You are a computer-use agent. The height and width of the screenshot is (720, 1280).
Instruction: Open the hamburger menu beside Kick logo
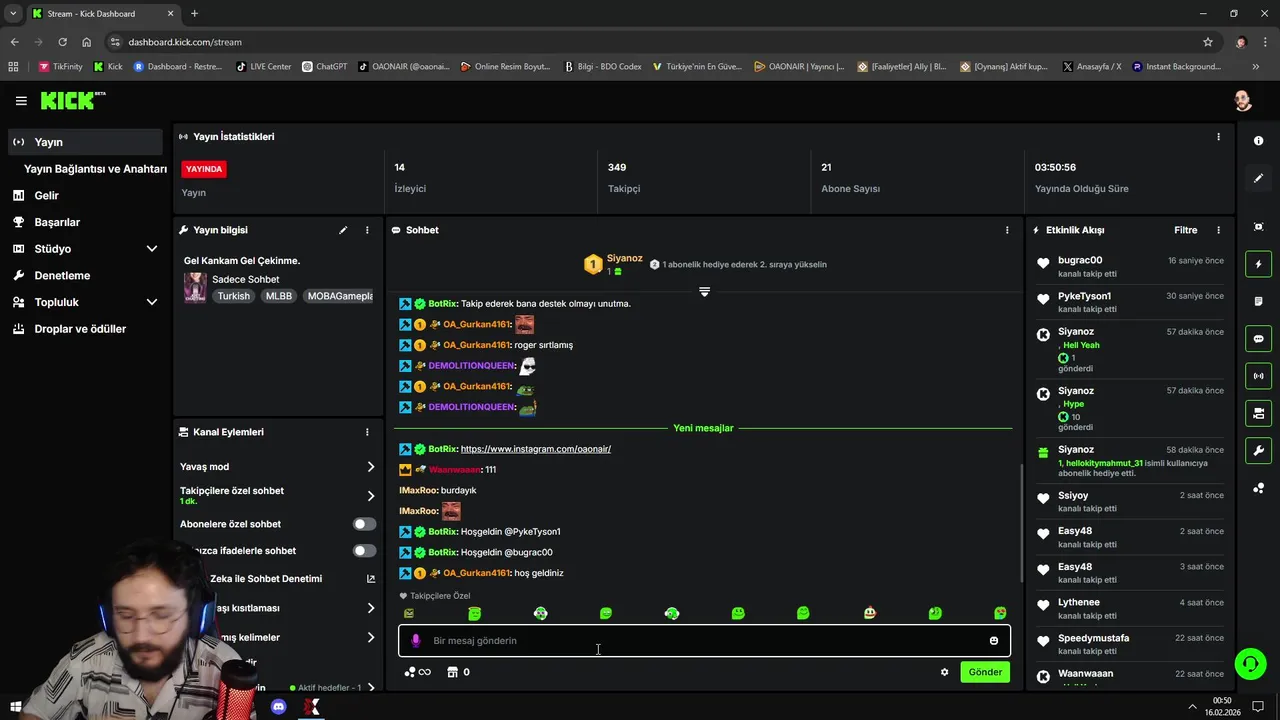pyautogui.click(x=21, y=101)
